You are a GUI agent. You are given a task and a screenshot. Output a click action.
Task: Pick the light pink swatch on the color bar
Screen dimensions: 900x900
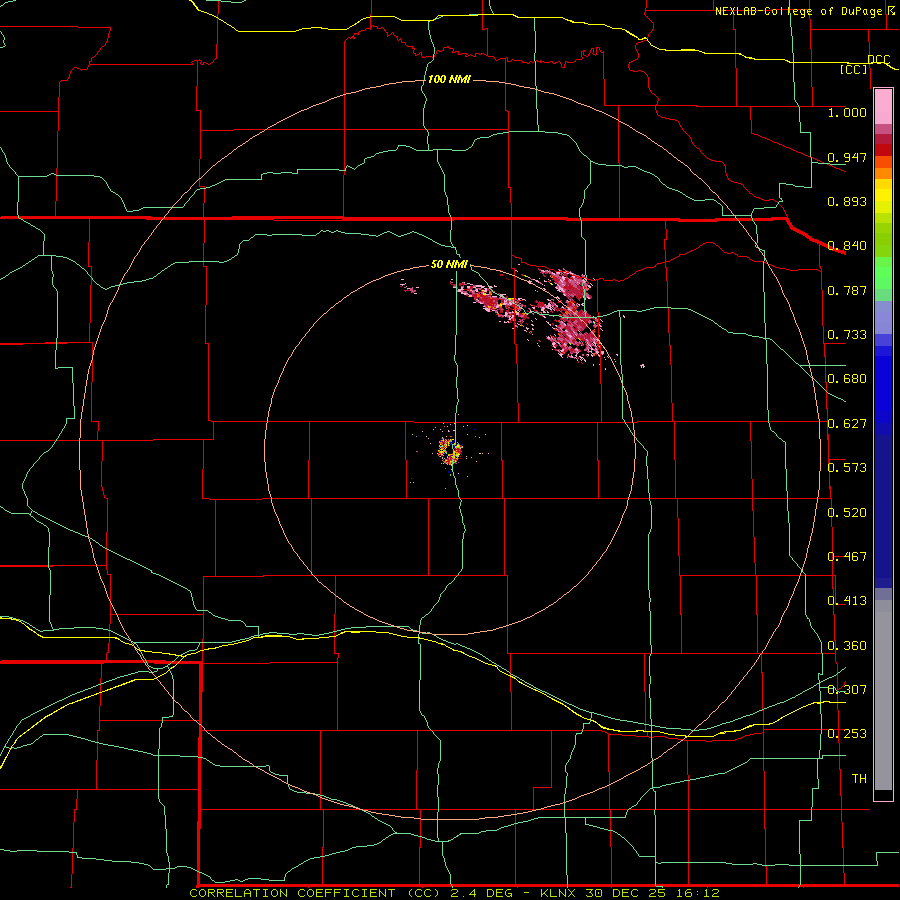pos(883,107)
